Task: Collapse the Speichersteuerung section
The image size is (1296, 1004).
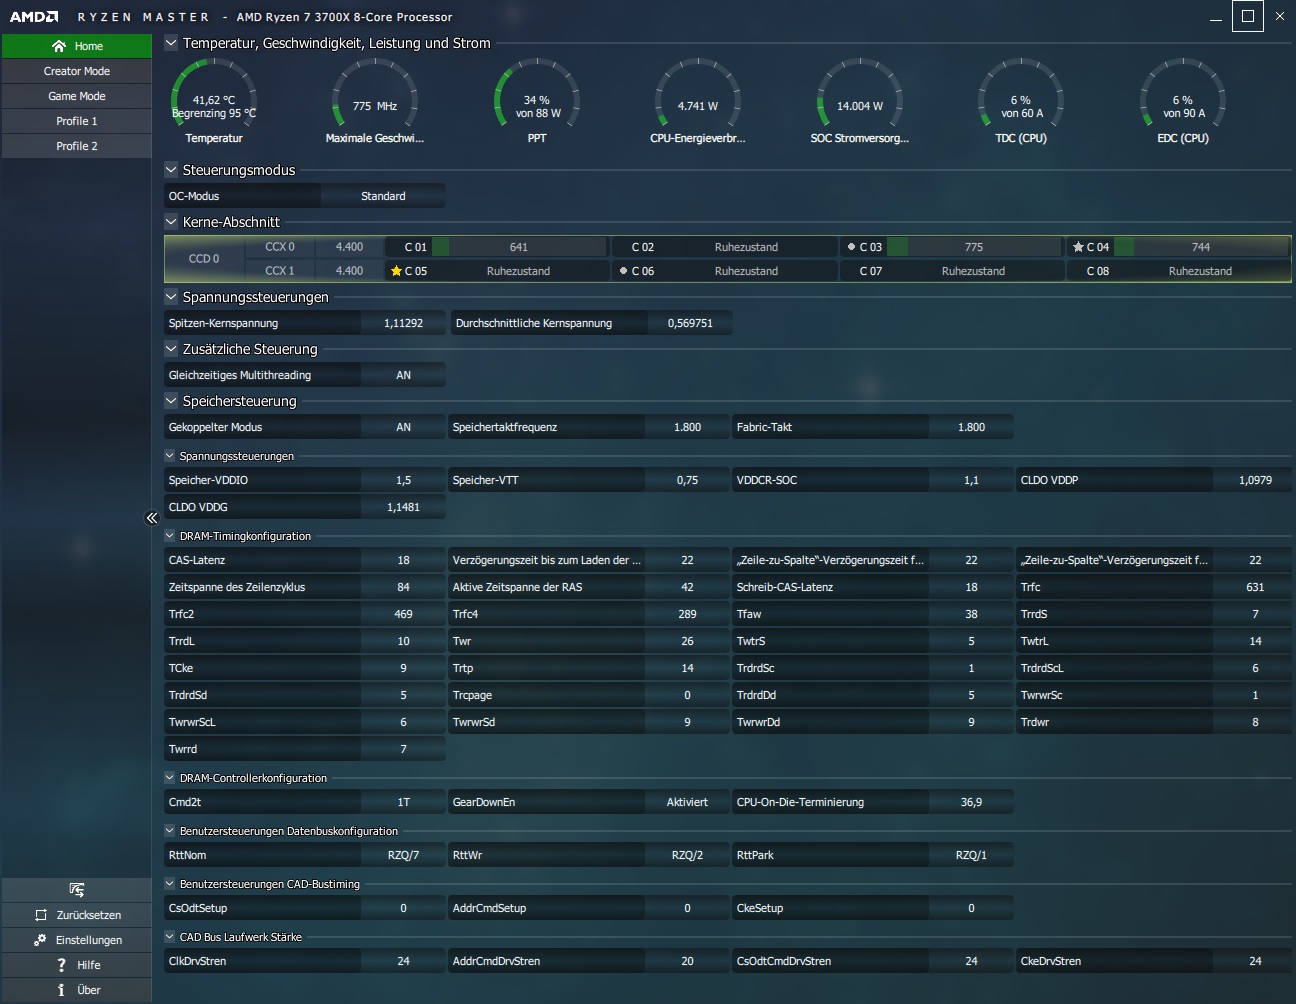Action: (x=171, y=401)
